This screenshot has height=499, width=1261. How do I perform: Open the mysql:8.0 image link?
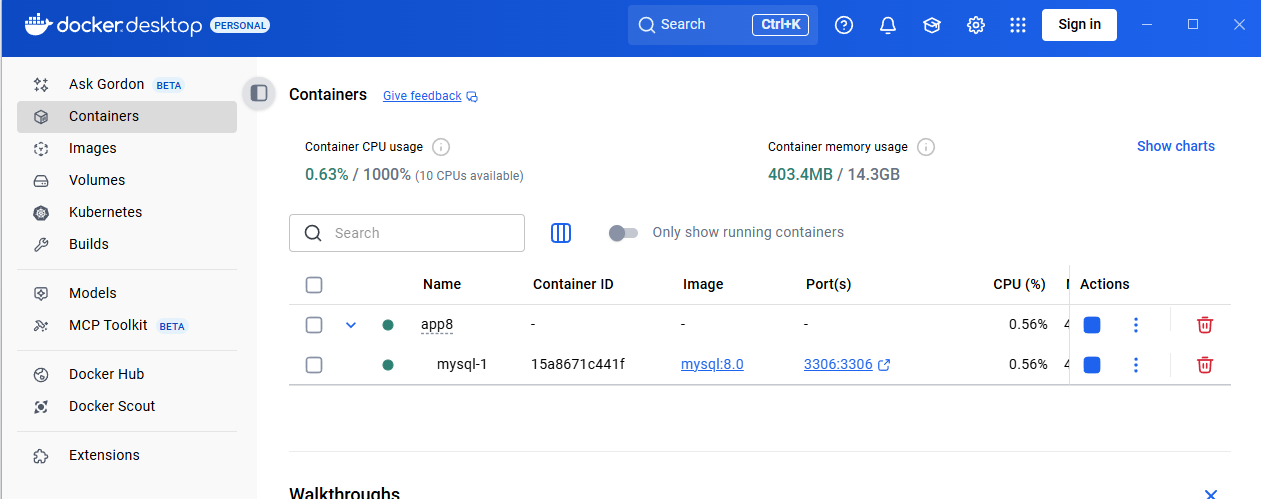[x=712, y=364]
